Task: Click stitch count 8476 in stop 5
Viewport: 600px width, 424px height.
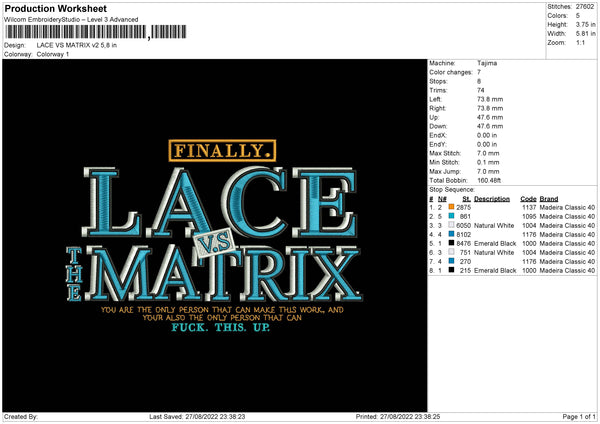Action: [x=463, y=244]
